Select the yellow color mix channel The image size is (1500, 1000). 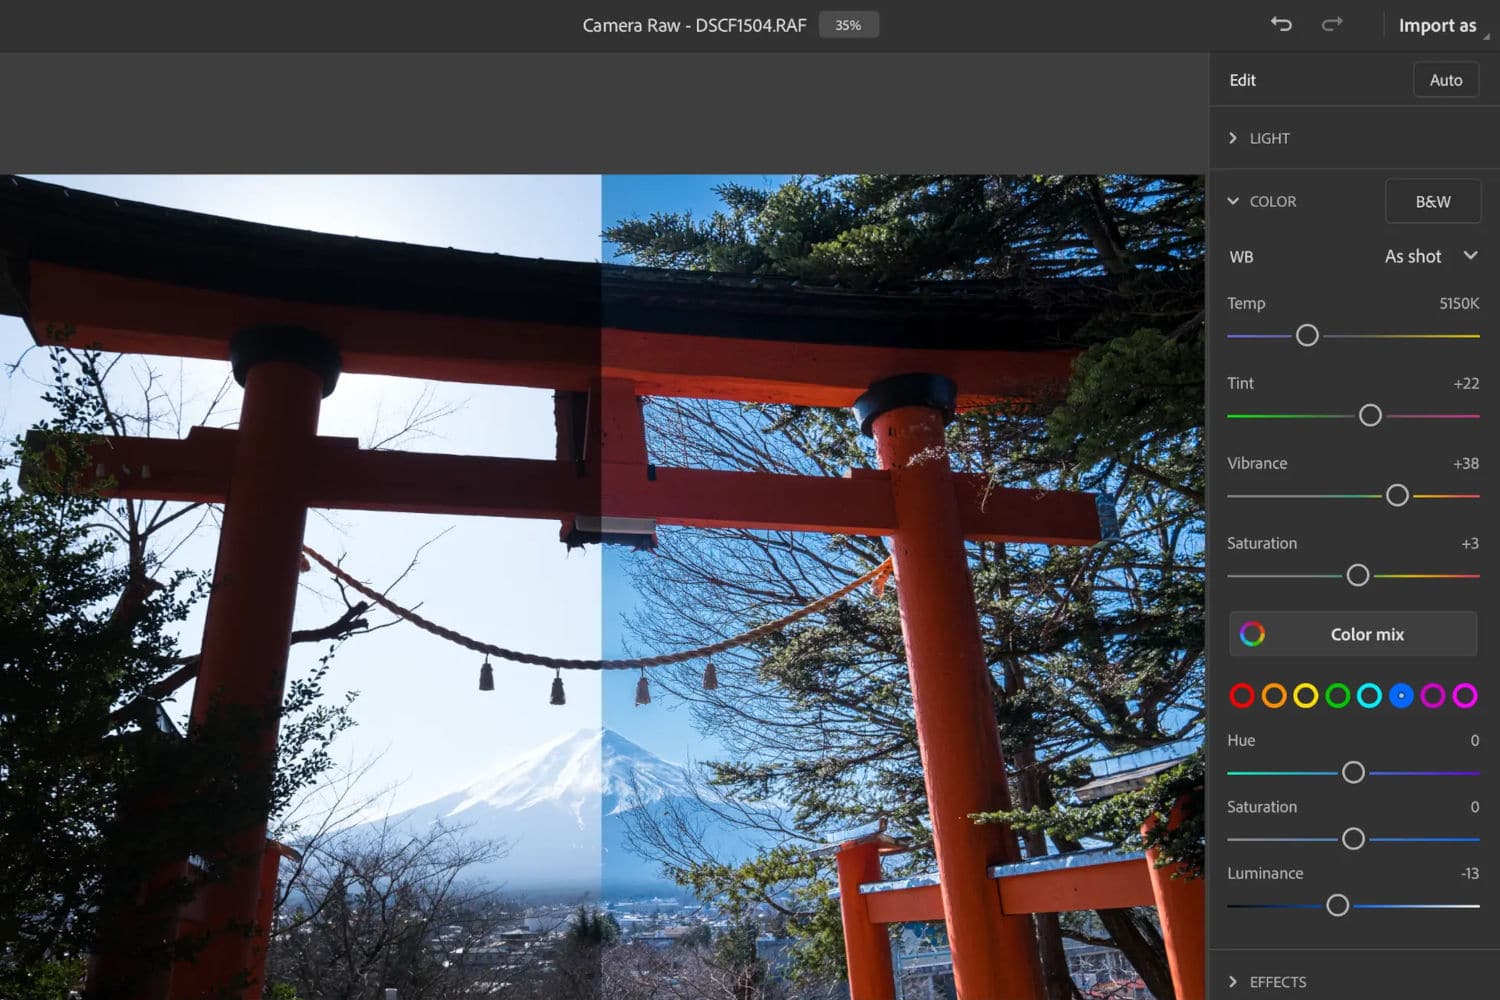pos(1306,696)
